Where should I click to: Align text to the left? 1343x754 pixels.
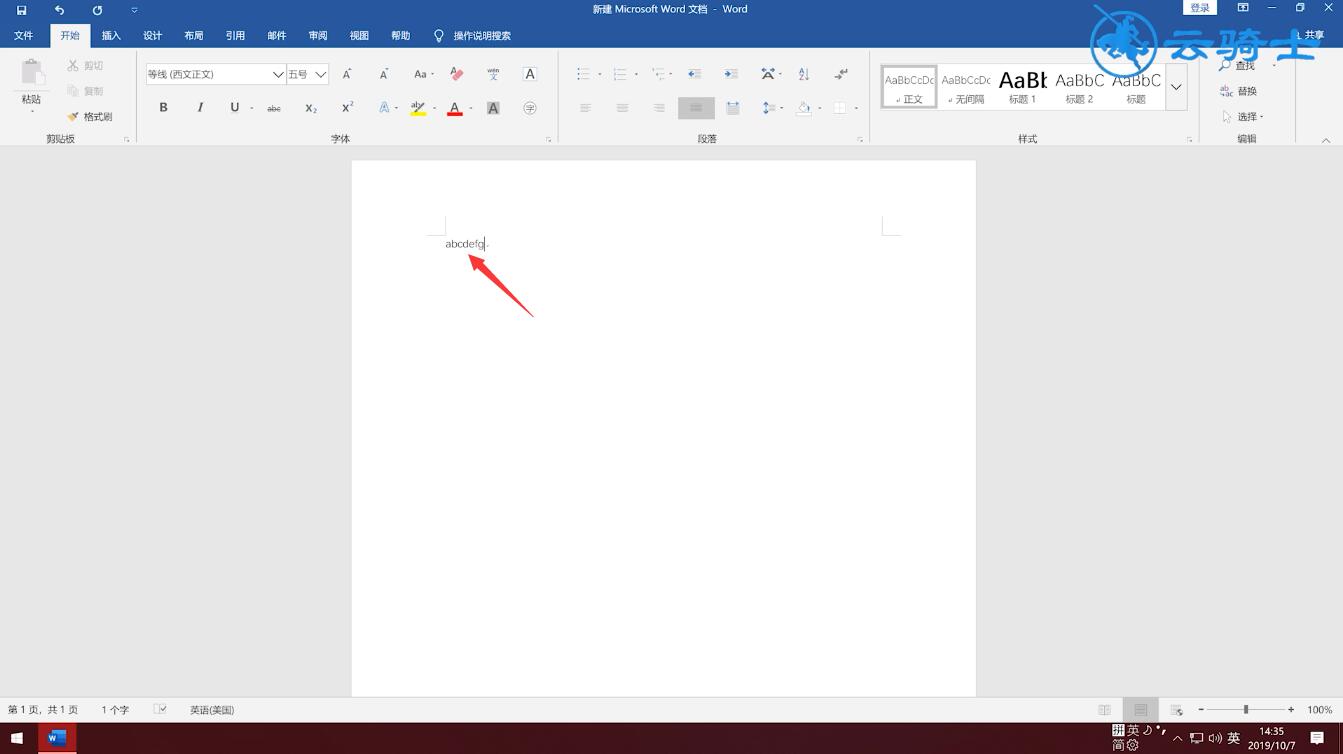coord(585,108)
